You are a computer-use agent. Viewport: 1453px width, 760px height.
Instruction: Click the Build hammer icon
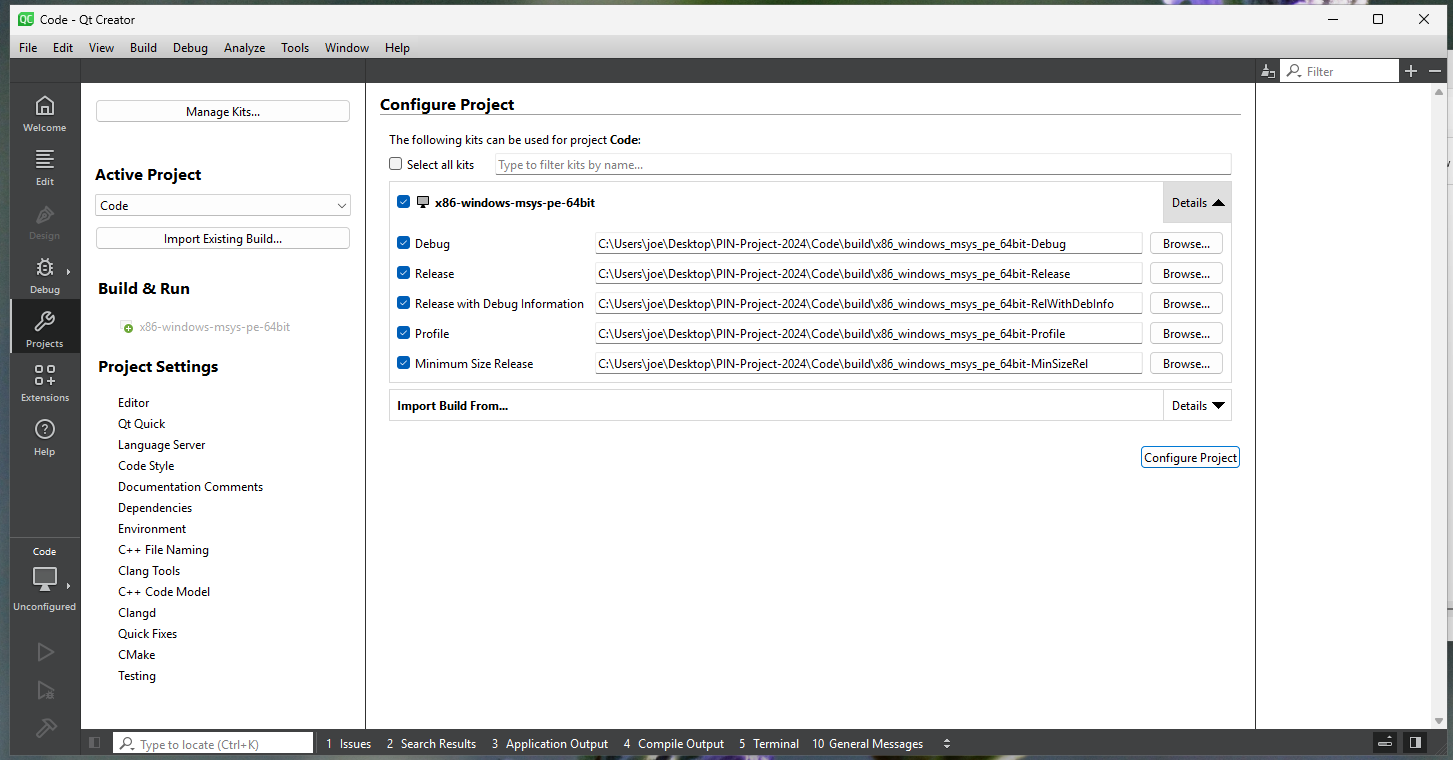45,728
